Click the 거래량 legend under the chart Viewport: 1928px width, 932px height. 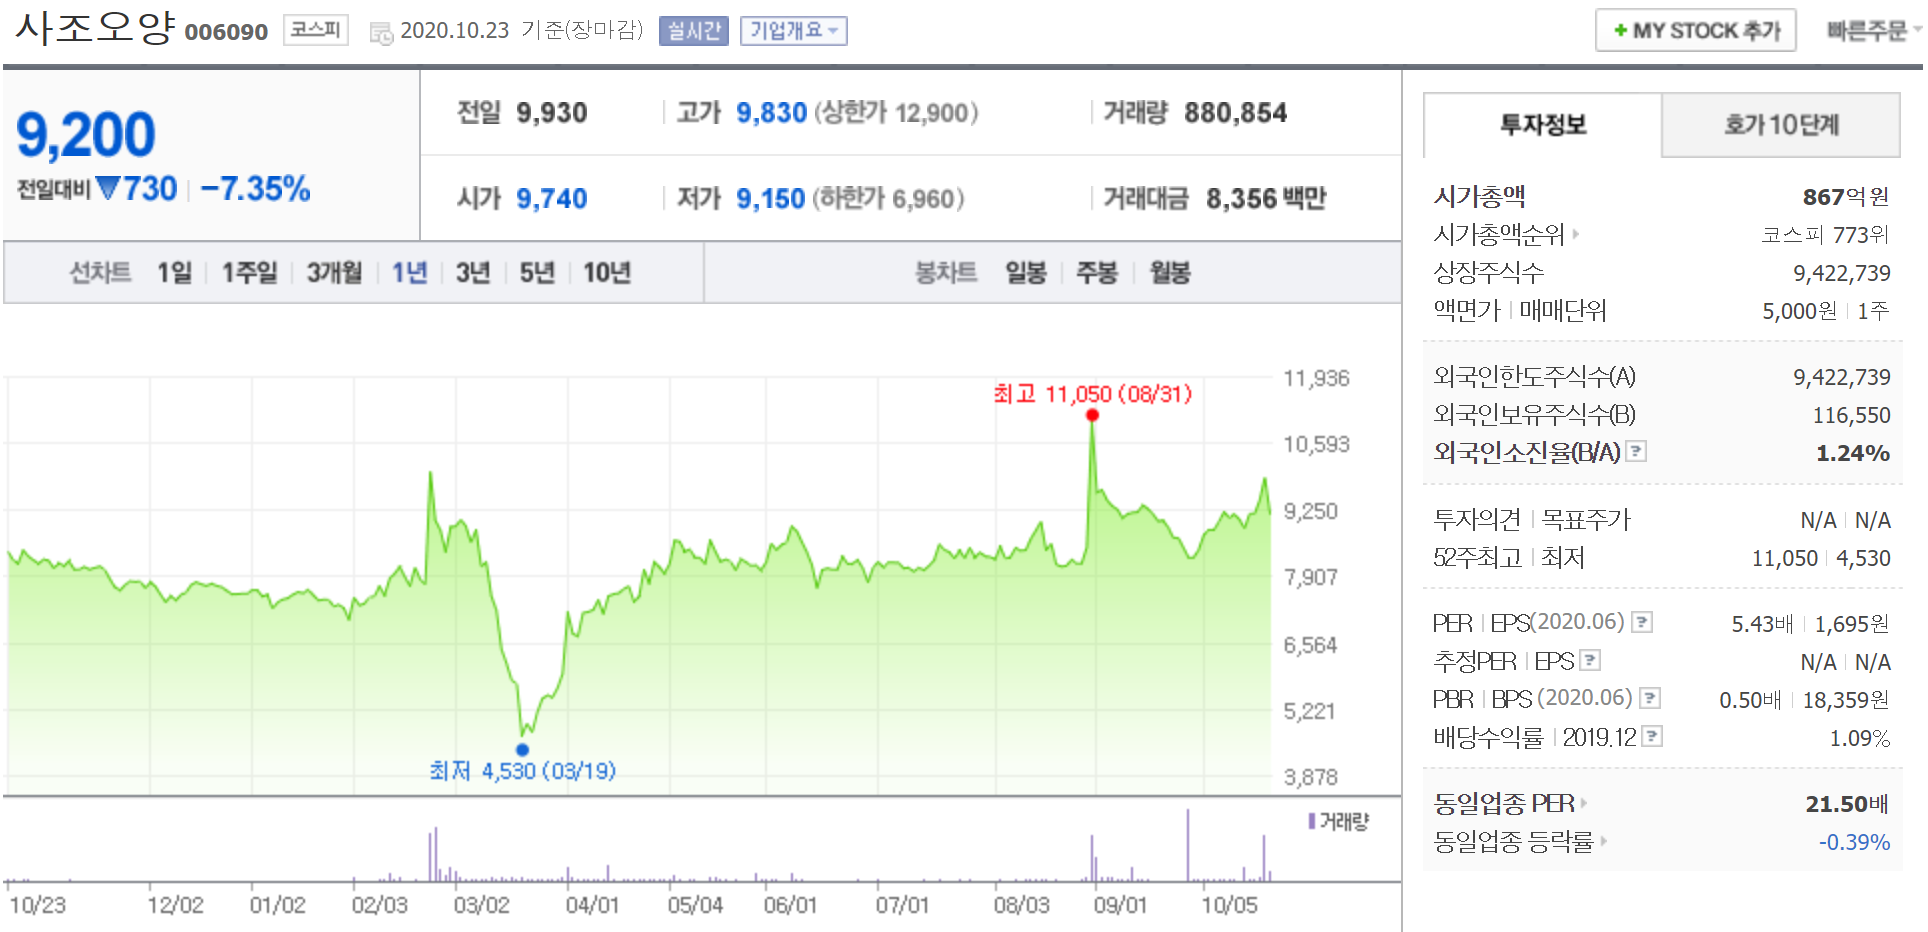[1338, 821]
